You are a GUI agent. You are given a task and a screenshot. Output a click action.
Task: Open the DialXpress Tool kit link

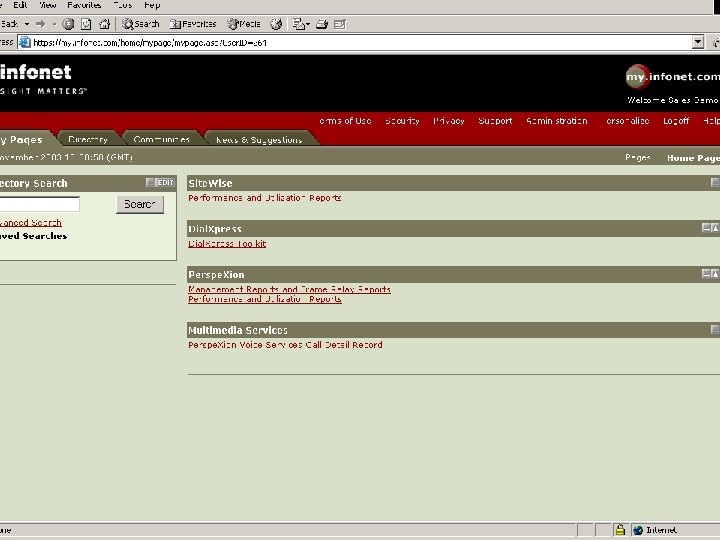click(x=227, y=244)
